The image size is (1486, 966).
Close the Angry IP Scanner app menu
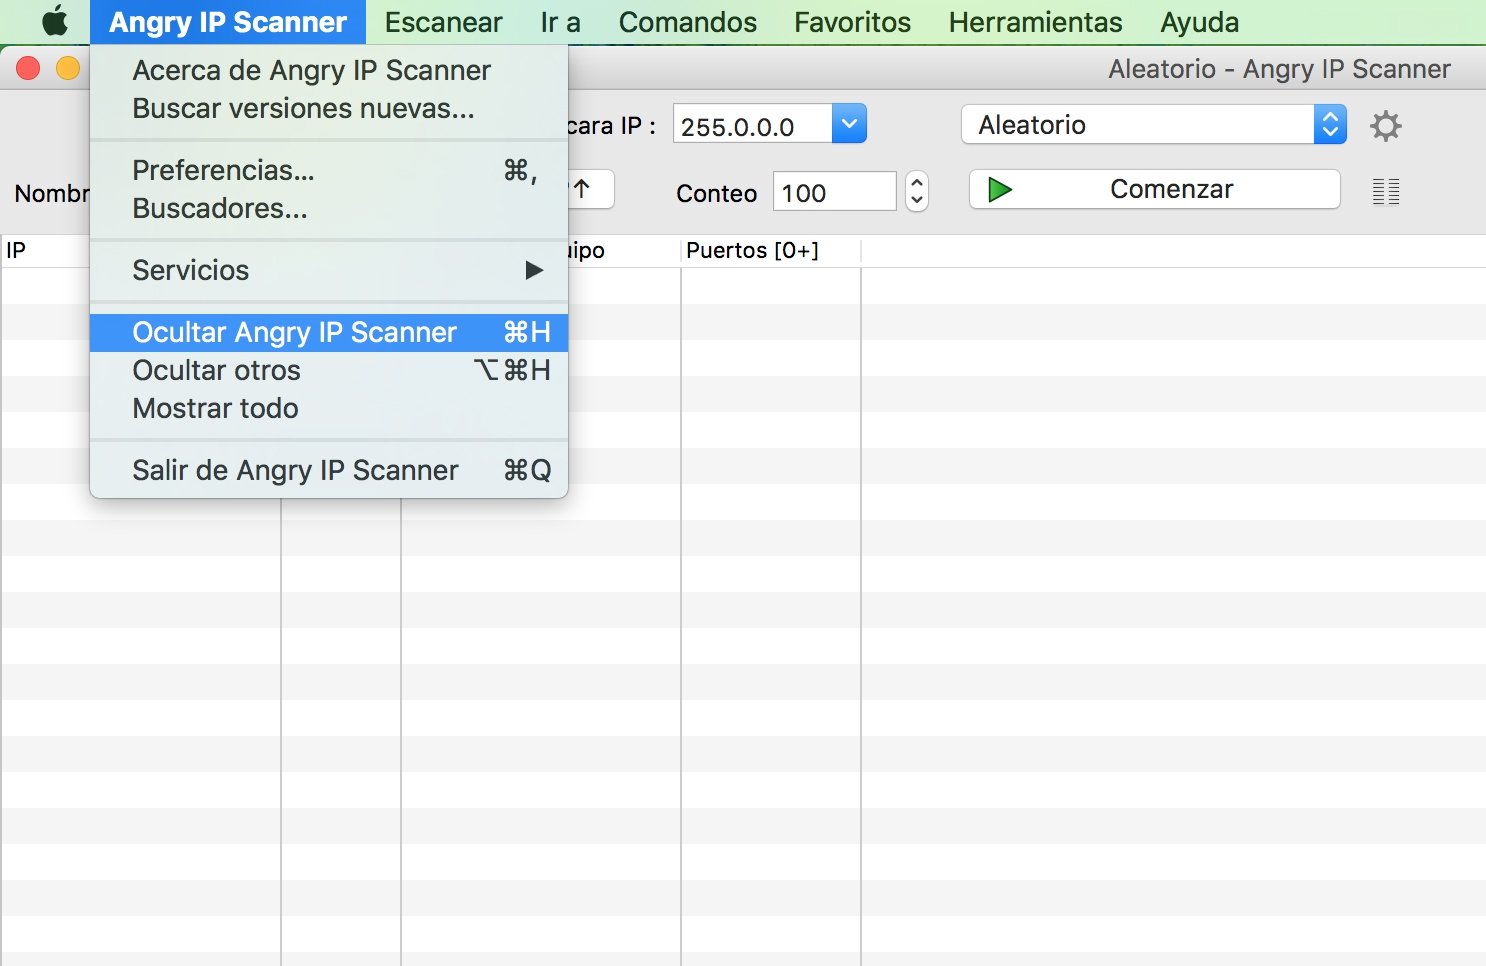(x=228, y=22)
